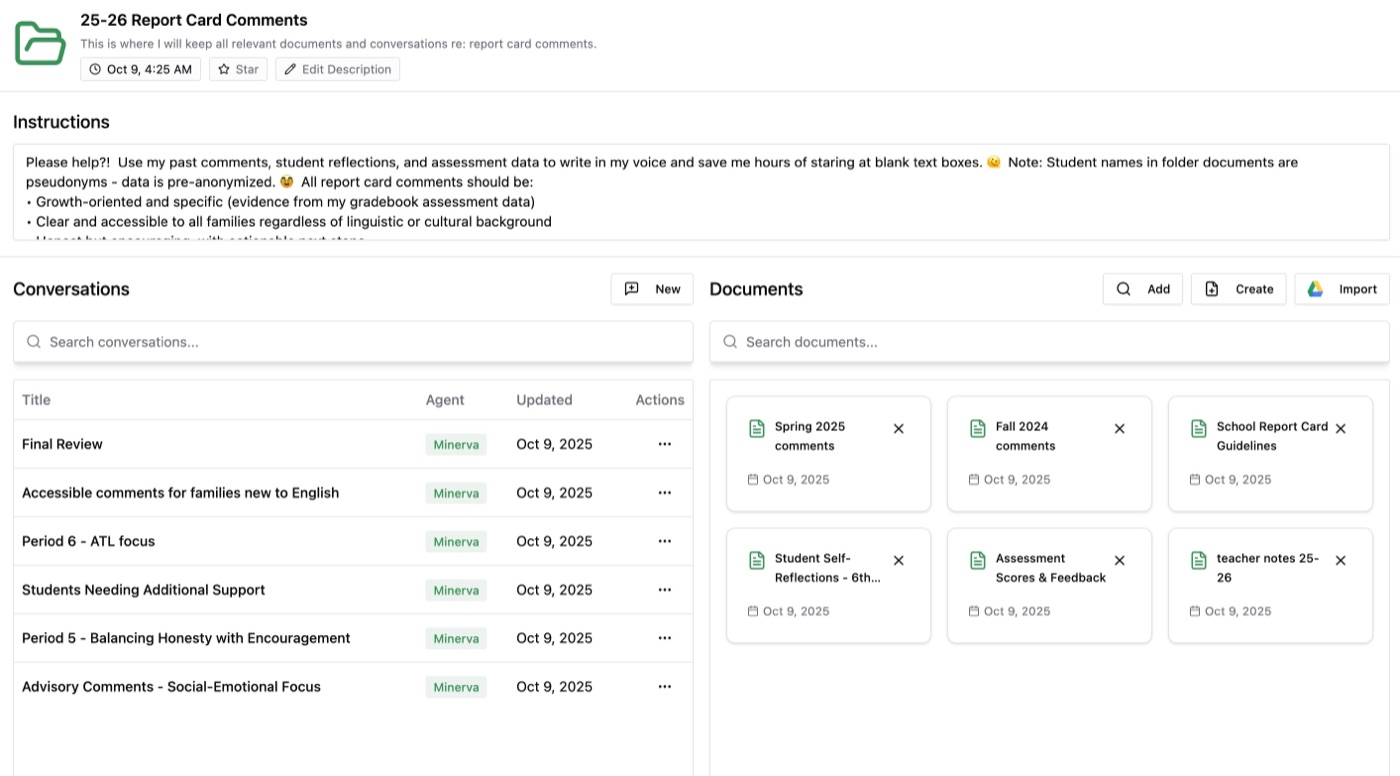The image size is (1400, 776).
Task: Open actions menu for Advisory Comments conversation
Action: pos(664,687)
